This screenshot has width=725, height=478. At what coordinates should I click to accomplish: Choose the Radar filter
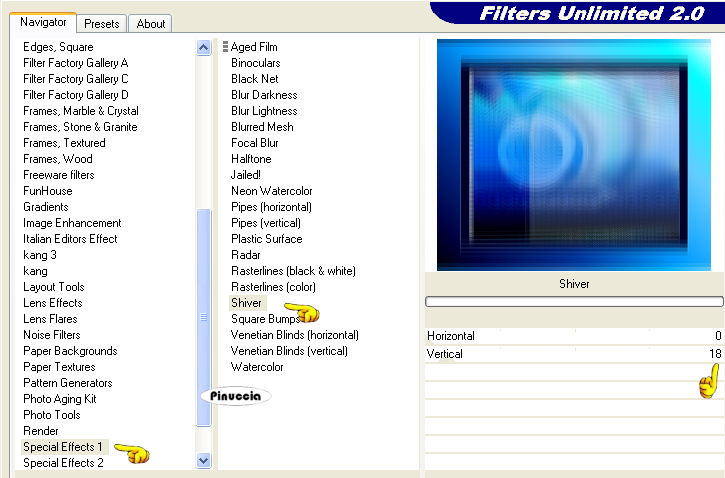pos(246,255)
